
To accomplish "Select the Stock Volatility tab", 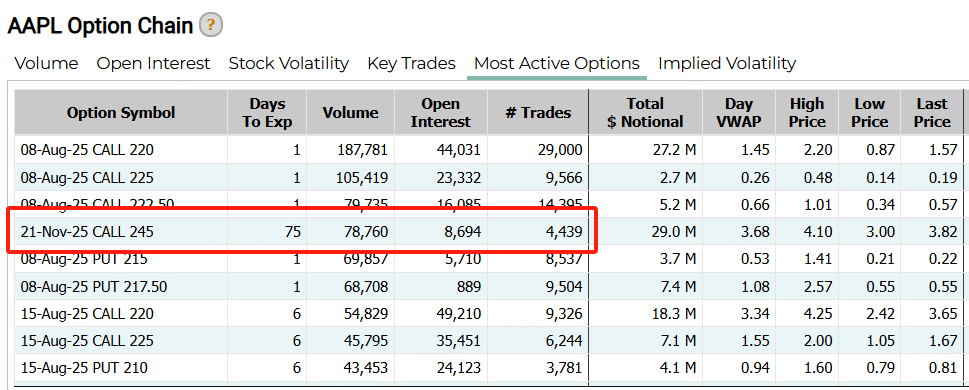I will pos(289,63).
